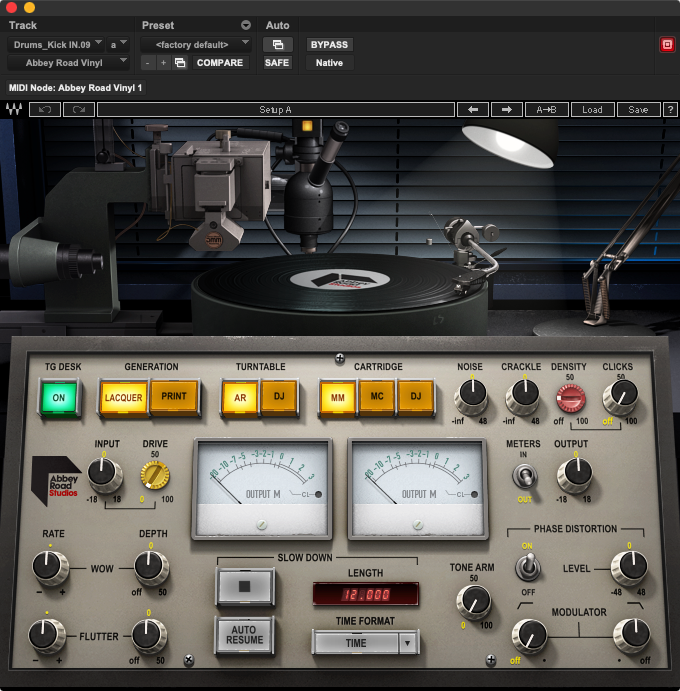This screenshot has width=680, height=691.
Task: Open the Abbey Road Vinyl plugin dropdown
Action: pos(68,63)
